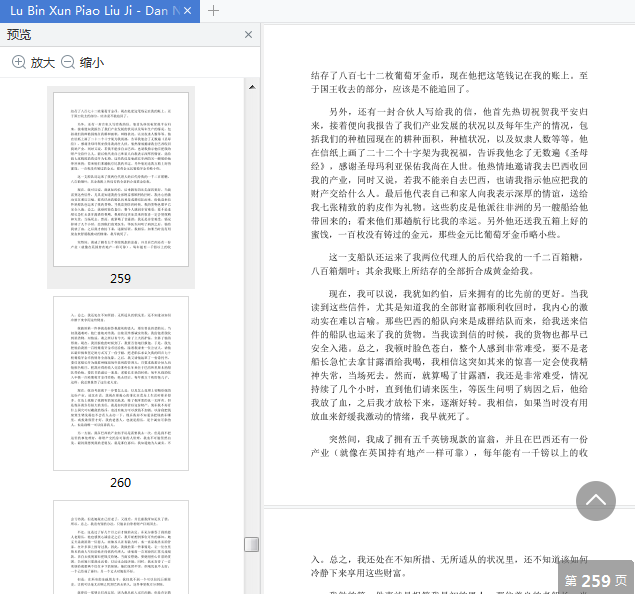Image resolution: width=635 pixels, height=594 pixels.
Task: Click the paragraph beginning 这一支船队还运来了
Action: coord(449,264)
